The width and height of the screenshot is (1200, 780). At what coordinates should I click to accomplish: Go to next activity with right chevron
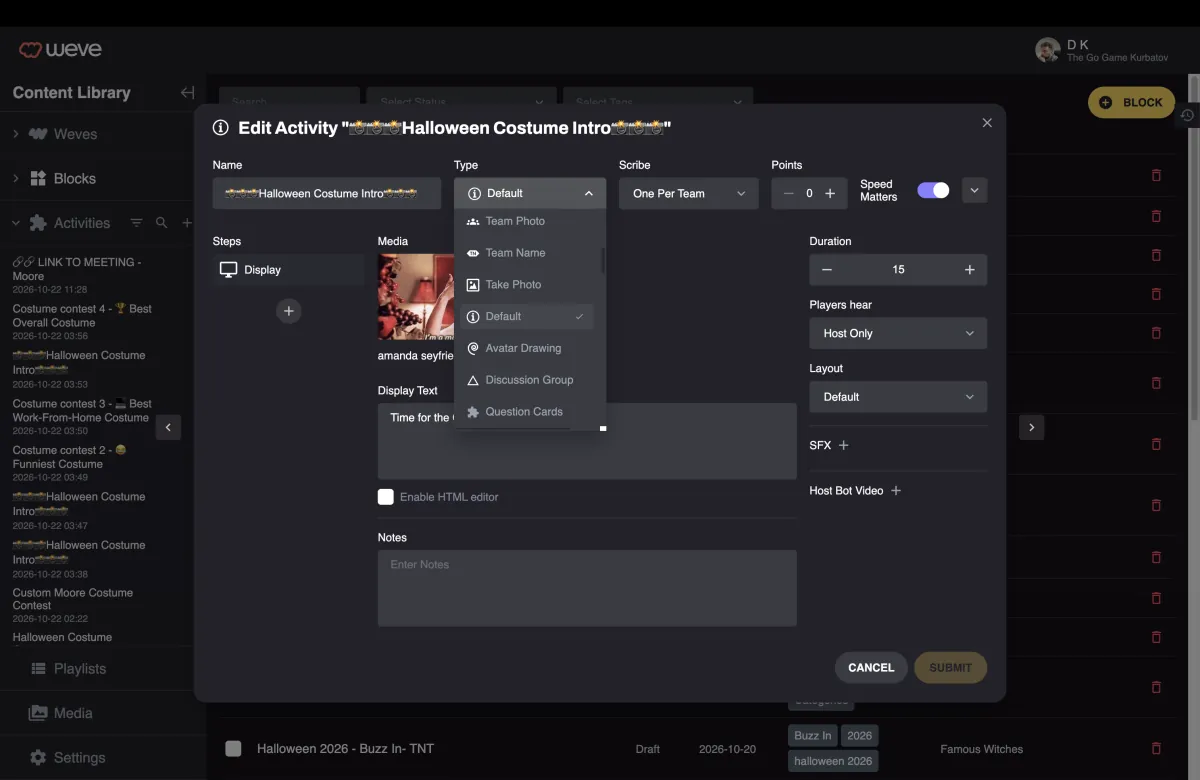tap(1032, 427)
